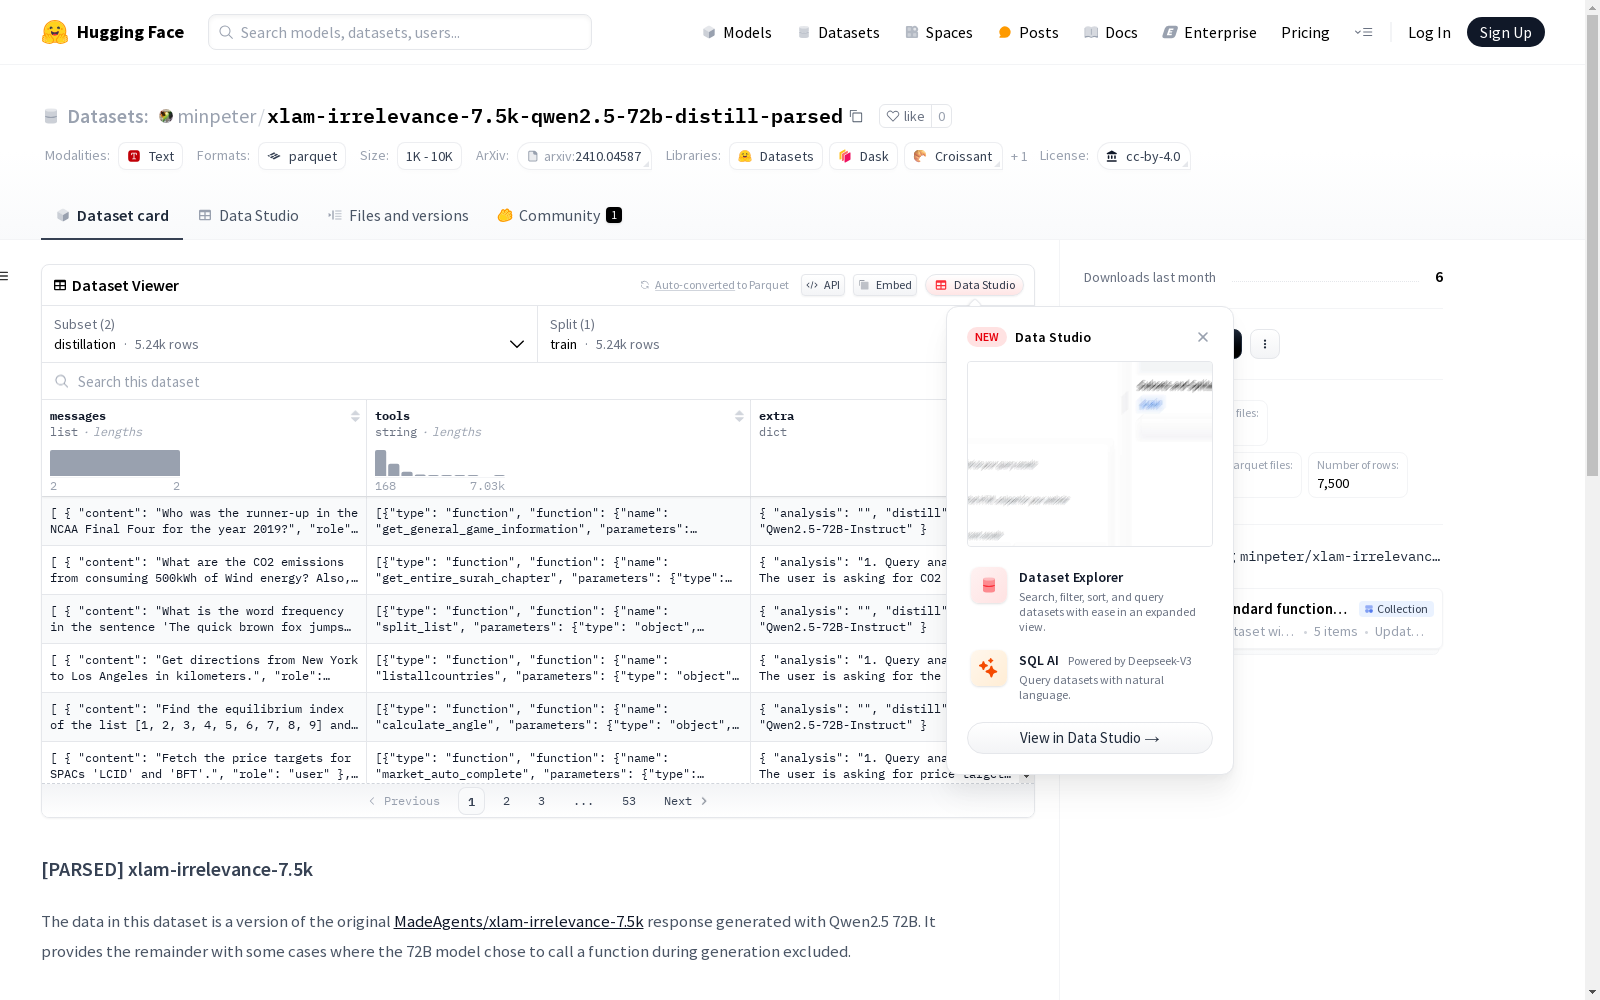Open Spaces in the top navigation
This screenshot has width=1600, height=1000.
[938, 32]
